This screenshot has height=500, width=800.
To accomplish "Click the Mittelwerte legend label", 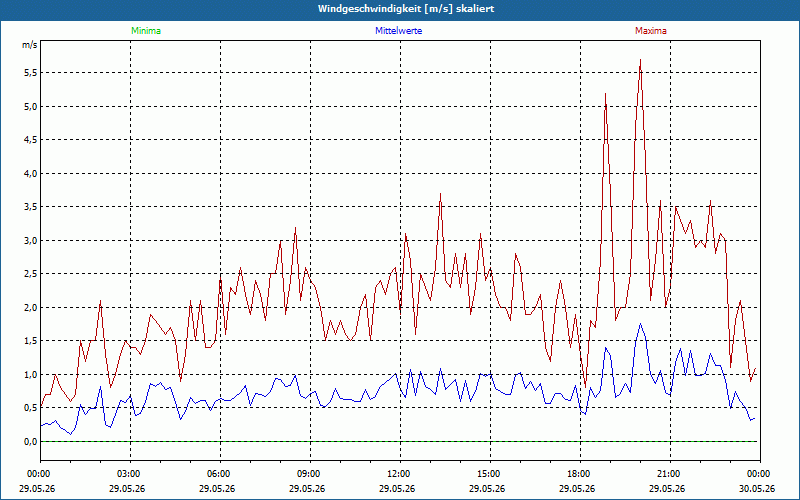I will pyautogui.click(x=398, y=31).
